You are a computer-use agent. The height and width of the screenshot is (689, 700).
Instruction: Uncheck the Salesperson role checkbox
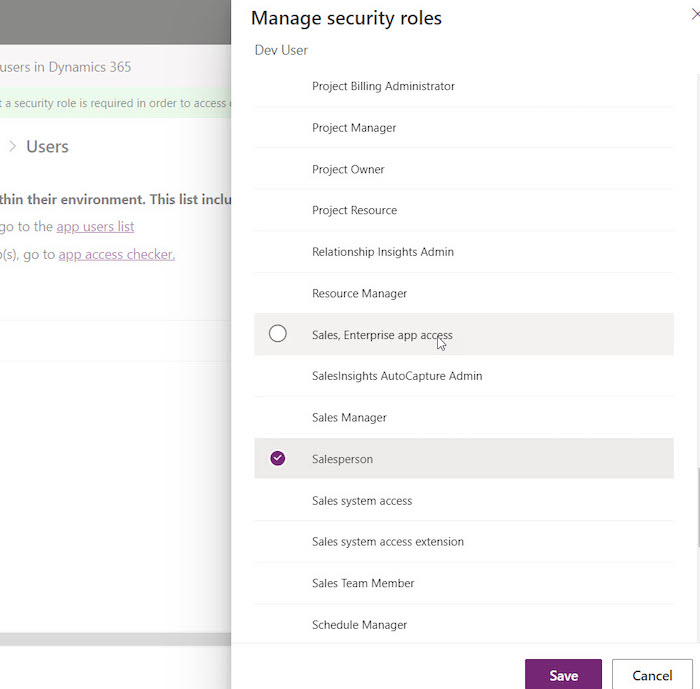[278, 458]
